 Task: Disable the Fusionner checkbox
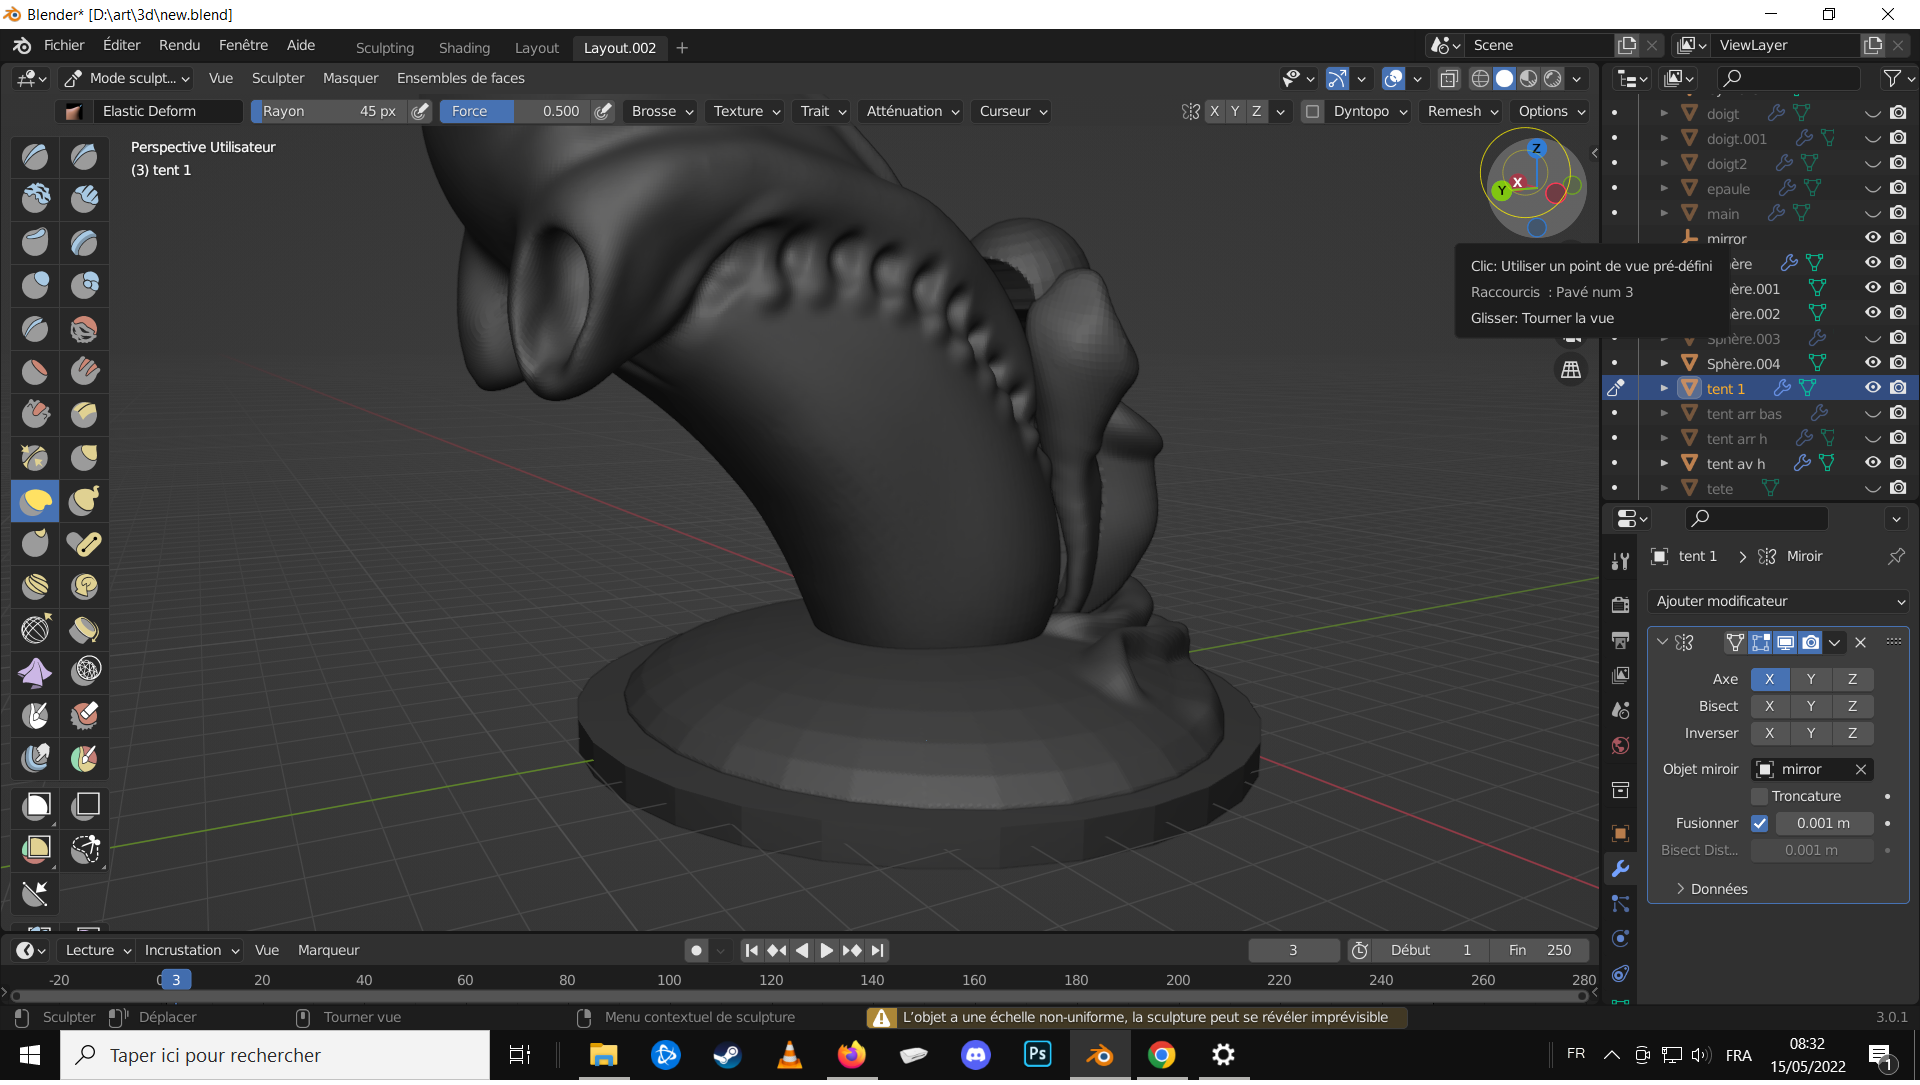coord(1759,823)
